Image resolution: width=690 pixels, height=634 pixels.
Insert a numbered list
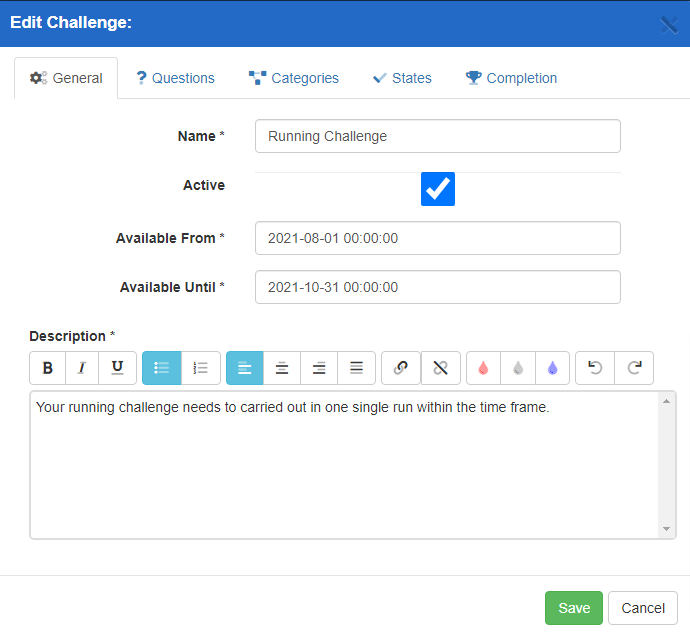pyautogui.click(x=200, y=368)
